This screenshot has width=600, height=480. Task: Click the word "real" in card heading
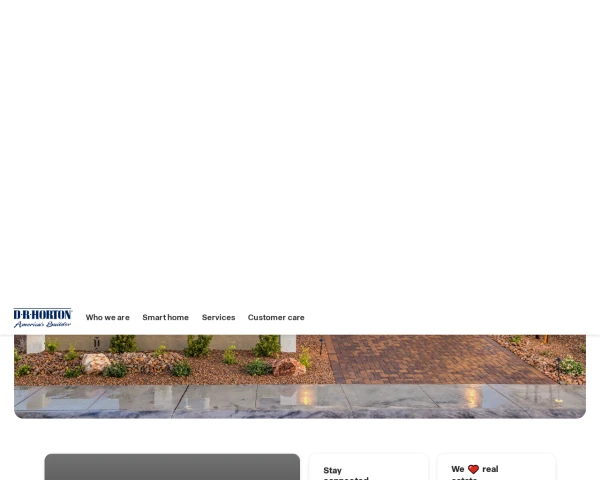click(x=490, y=469)
